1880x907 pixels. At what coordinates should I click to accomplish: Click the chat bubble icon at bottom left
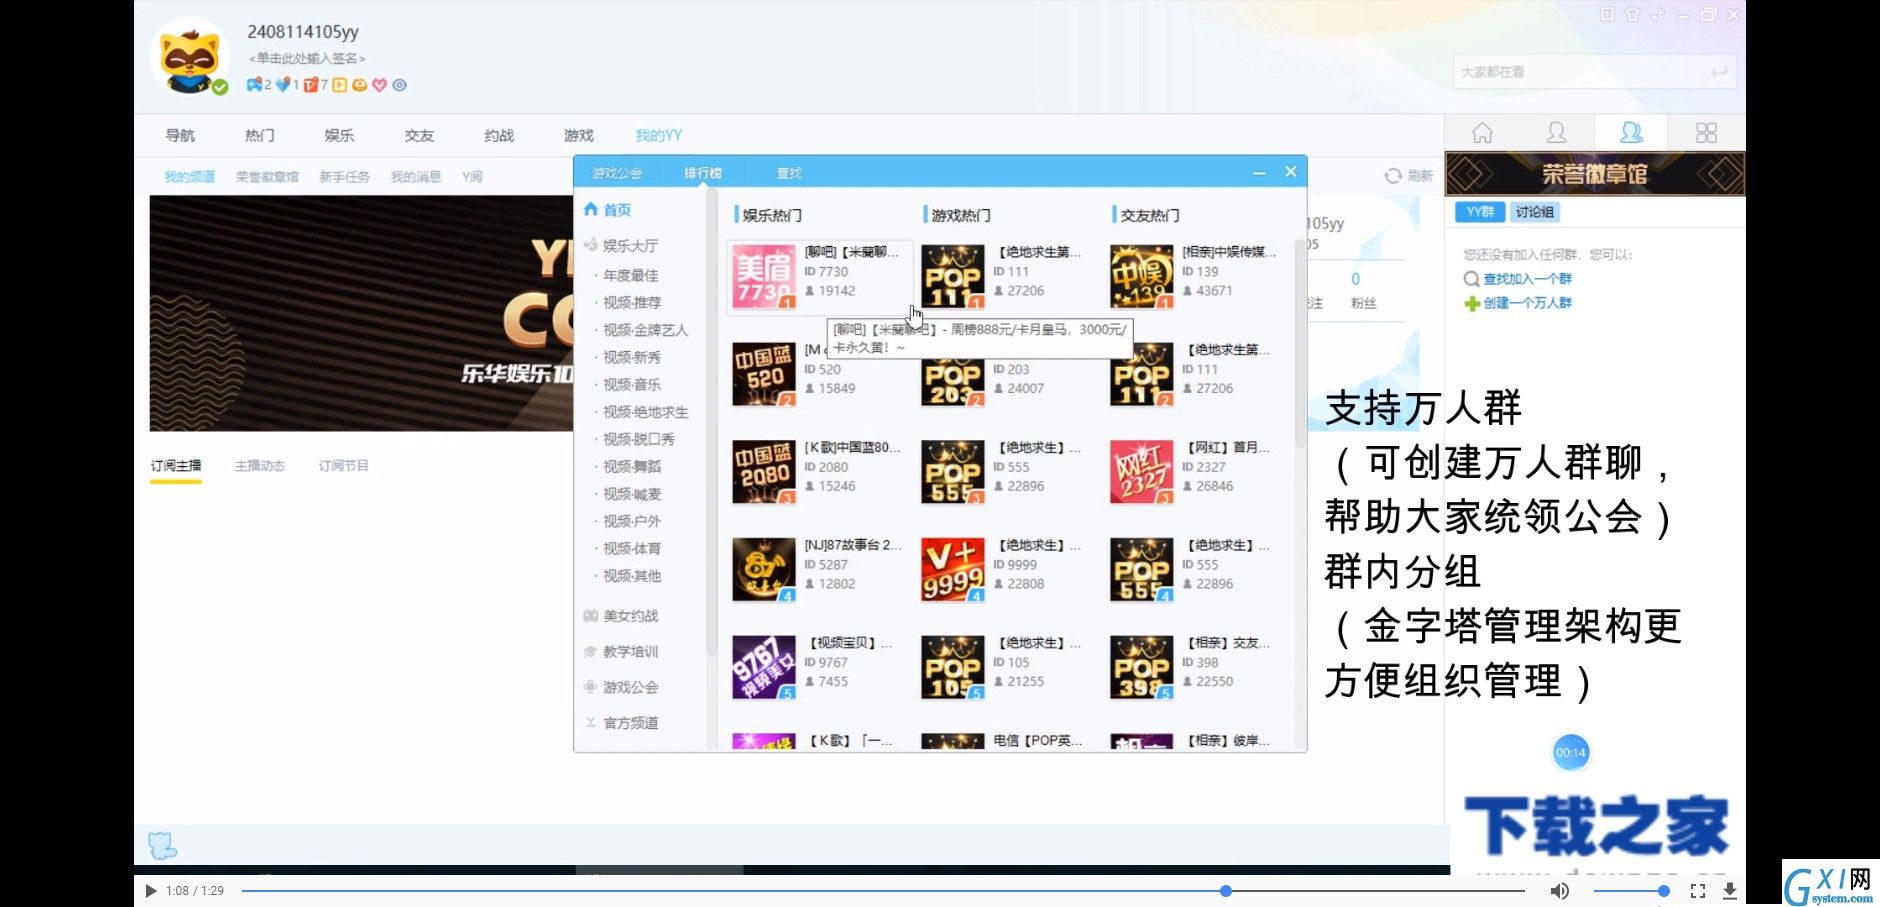(162, 845)
